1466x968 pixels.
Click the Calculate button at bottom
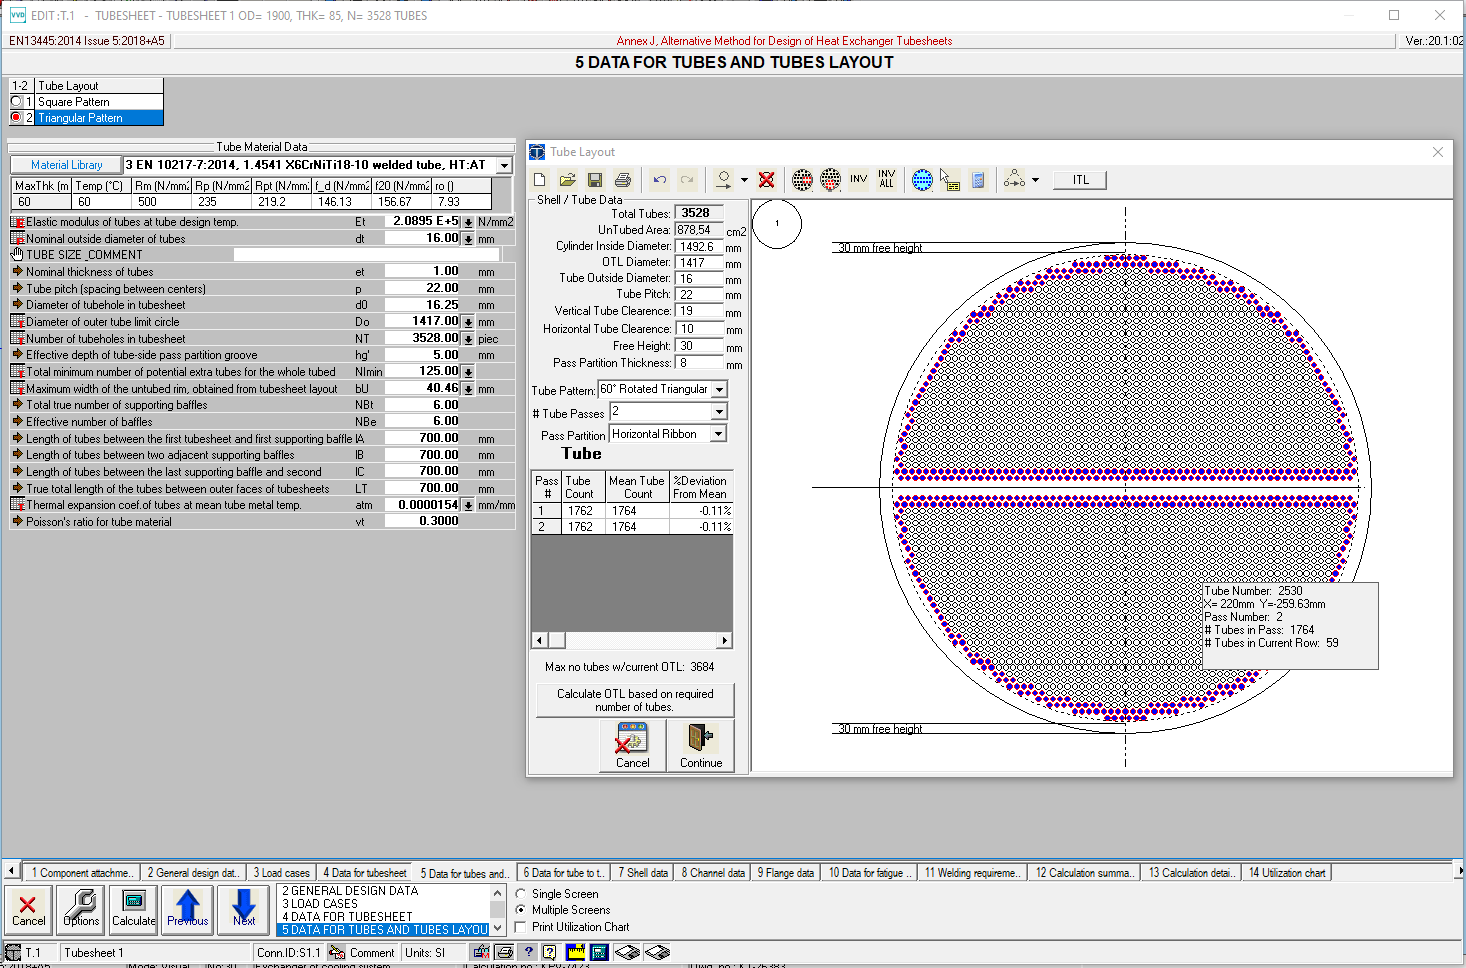tap(134, 909)
